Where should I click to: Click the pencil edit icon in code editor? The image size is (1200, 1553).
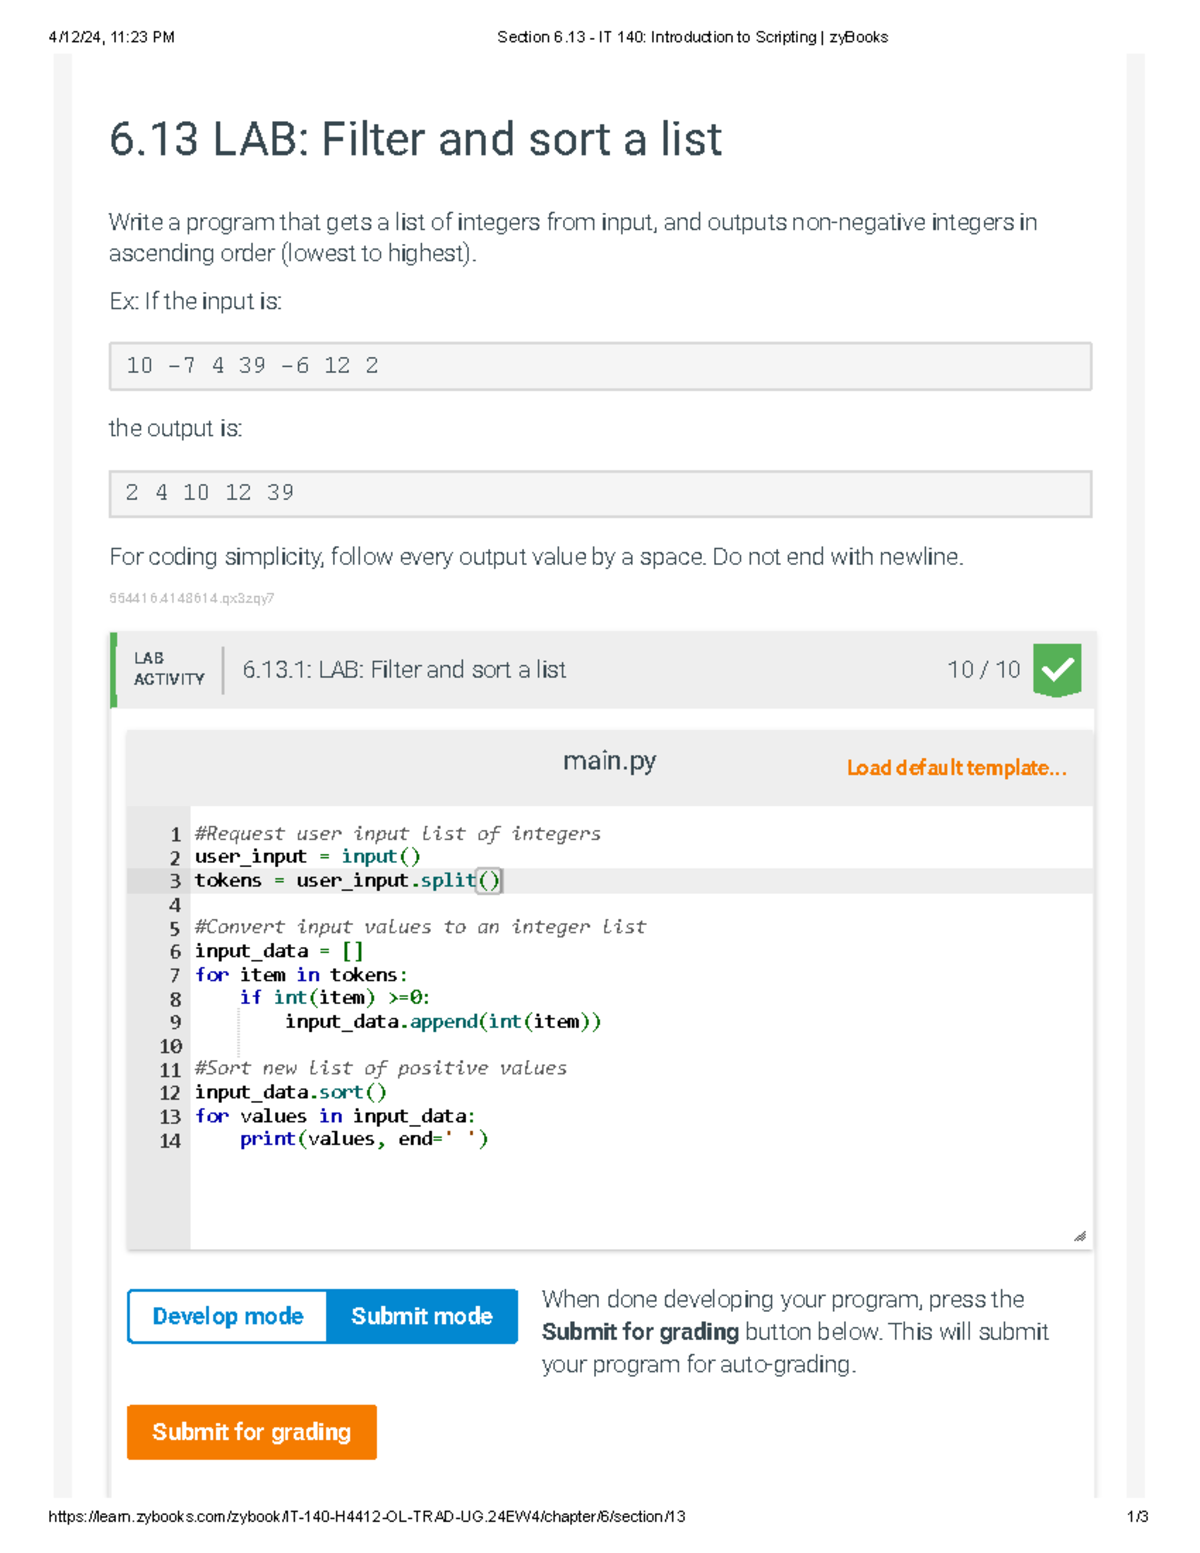coord(1080,1236)
